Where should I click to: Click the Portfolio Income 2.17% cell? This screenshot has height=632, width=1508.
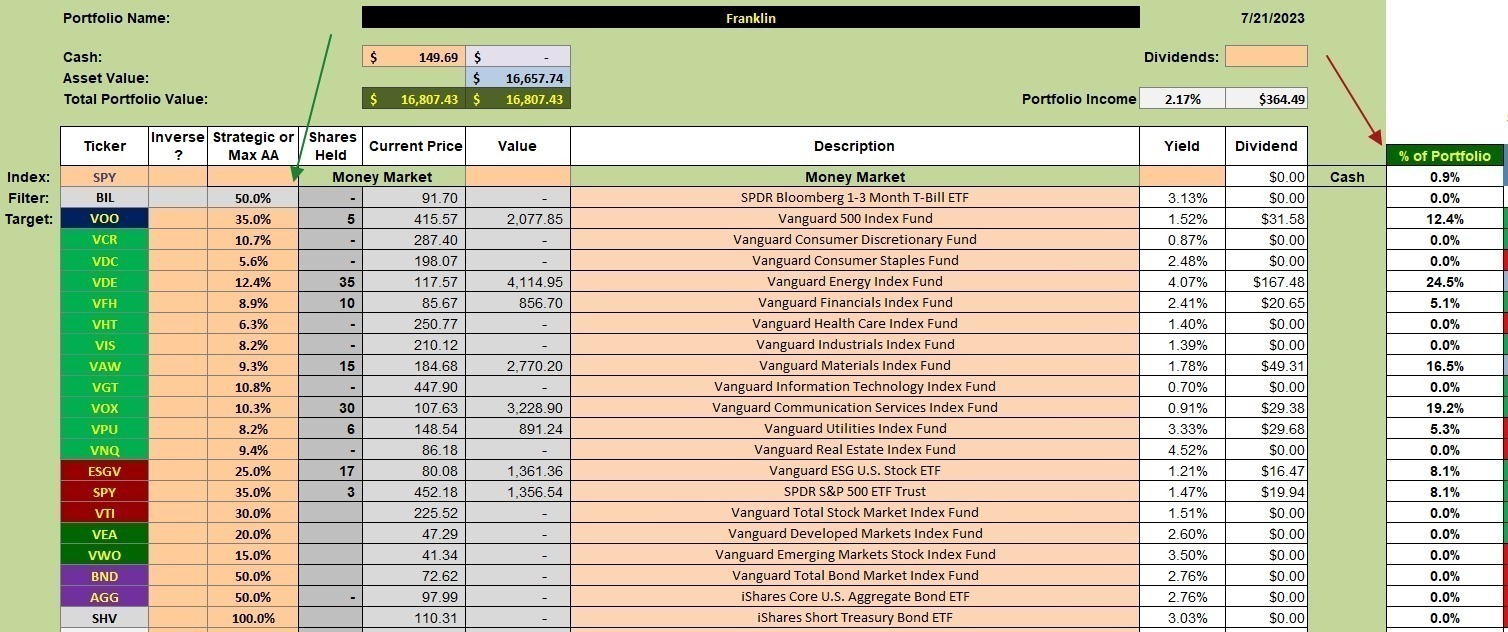point(1182,99)
